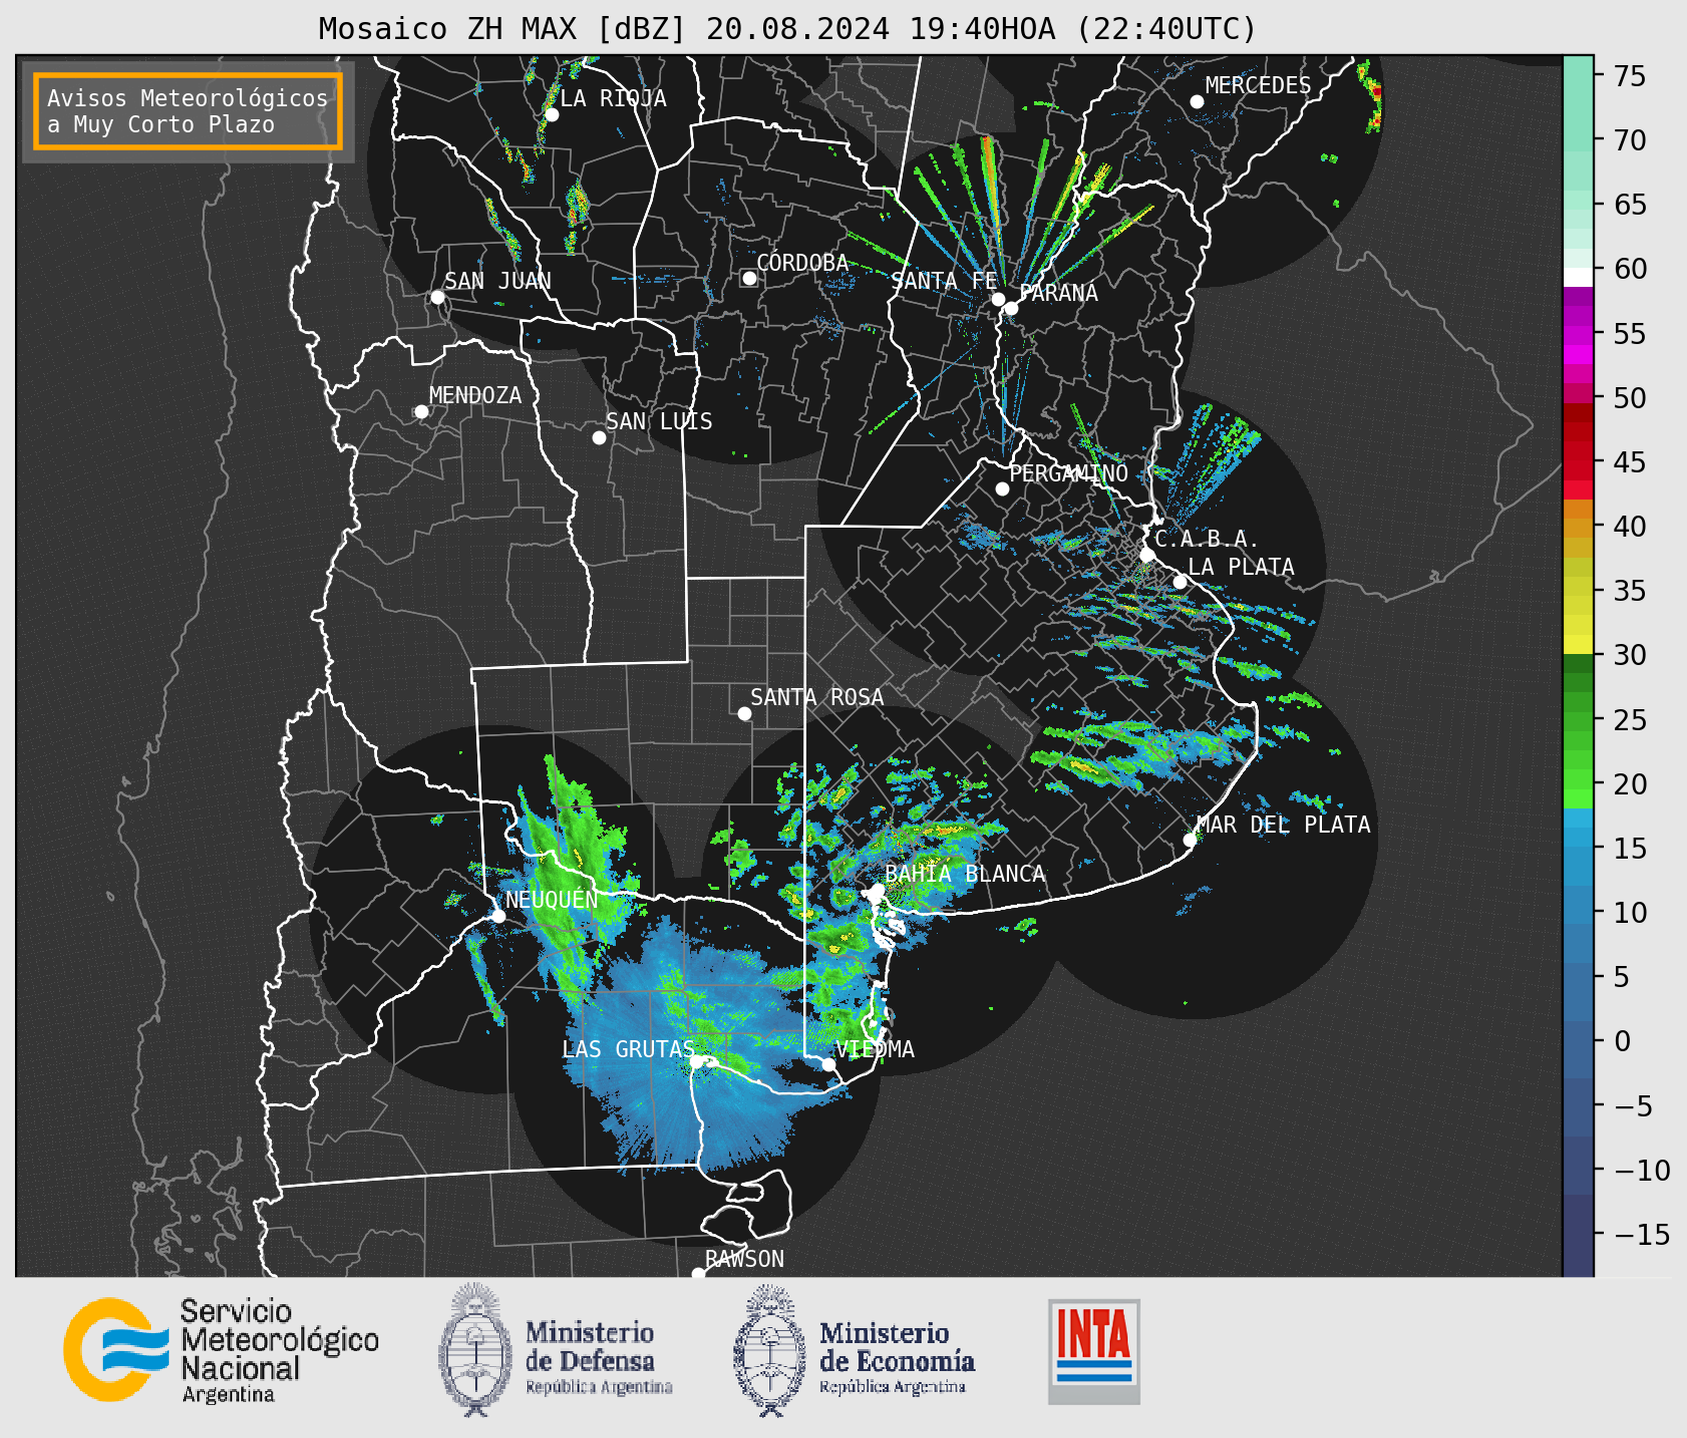Click the NEUQUÉN label
Image resolution: width=1687 pixels, height=1438 pixels.
pos(551,899)
